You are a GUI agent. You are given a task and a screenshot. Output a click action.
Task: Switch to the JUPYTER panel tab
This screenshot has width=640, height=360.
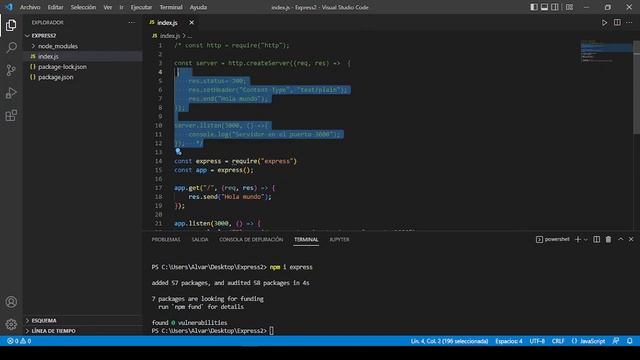tap(339, 240)
